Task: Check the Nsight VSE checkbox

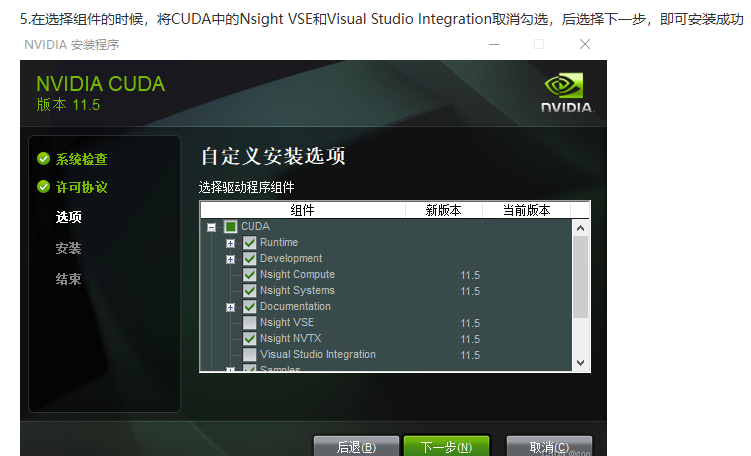Action: (x=250, y=322)
